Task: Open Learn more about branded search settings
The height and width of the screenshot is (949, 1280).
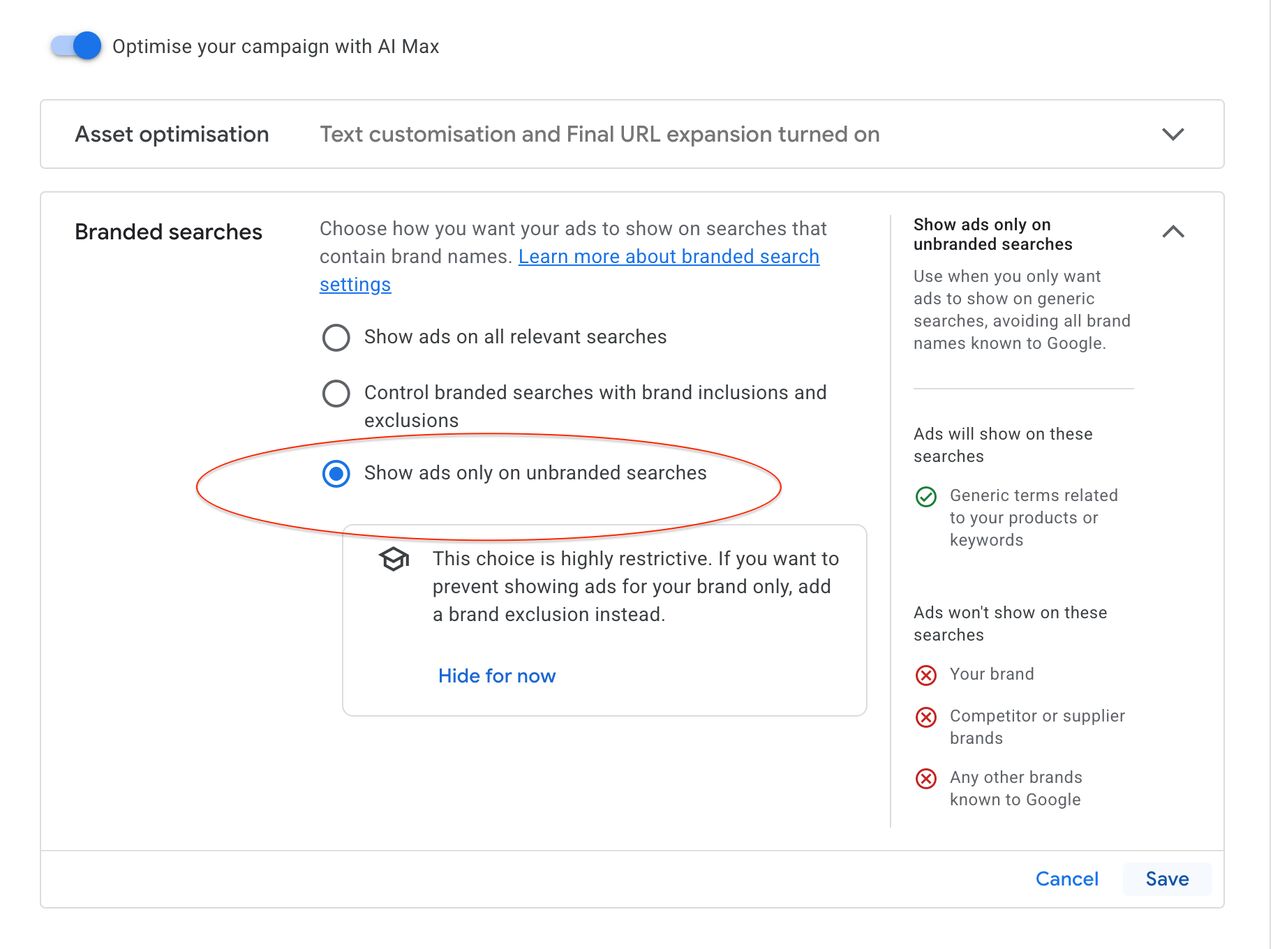Action: coord(569,270)
